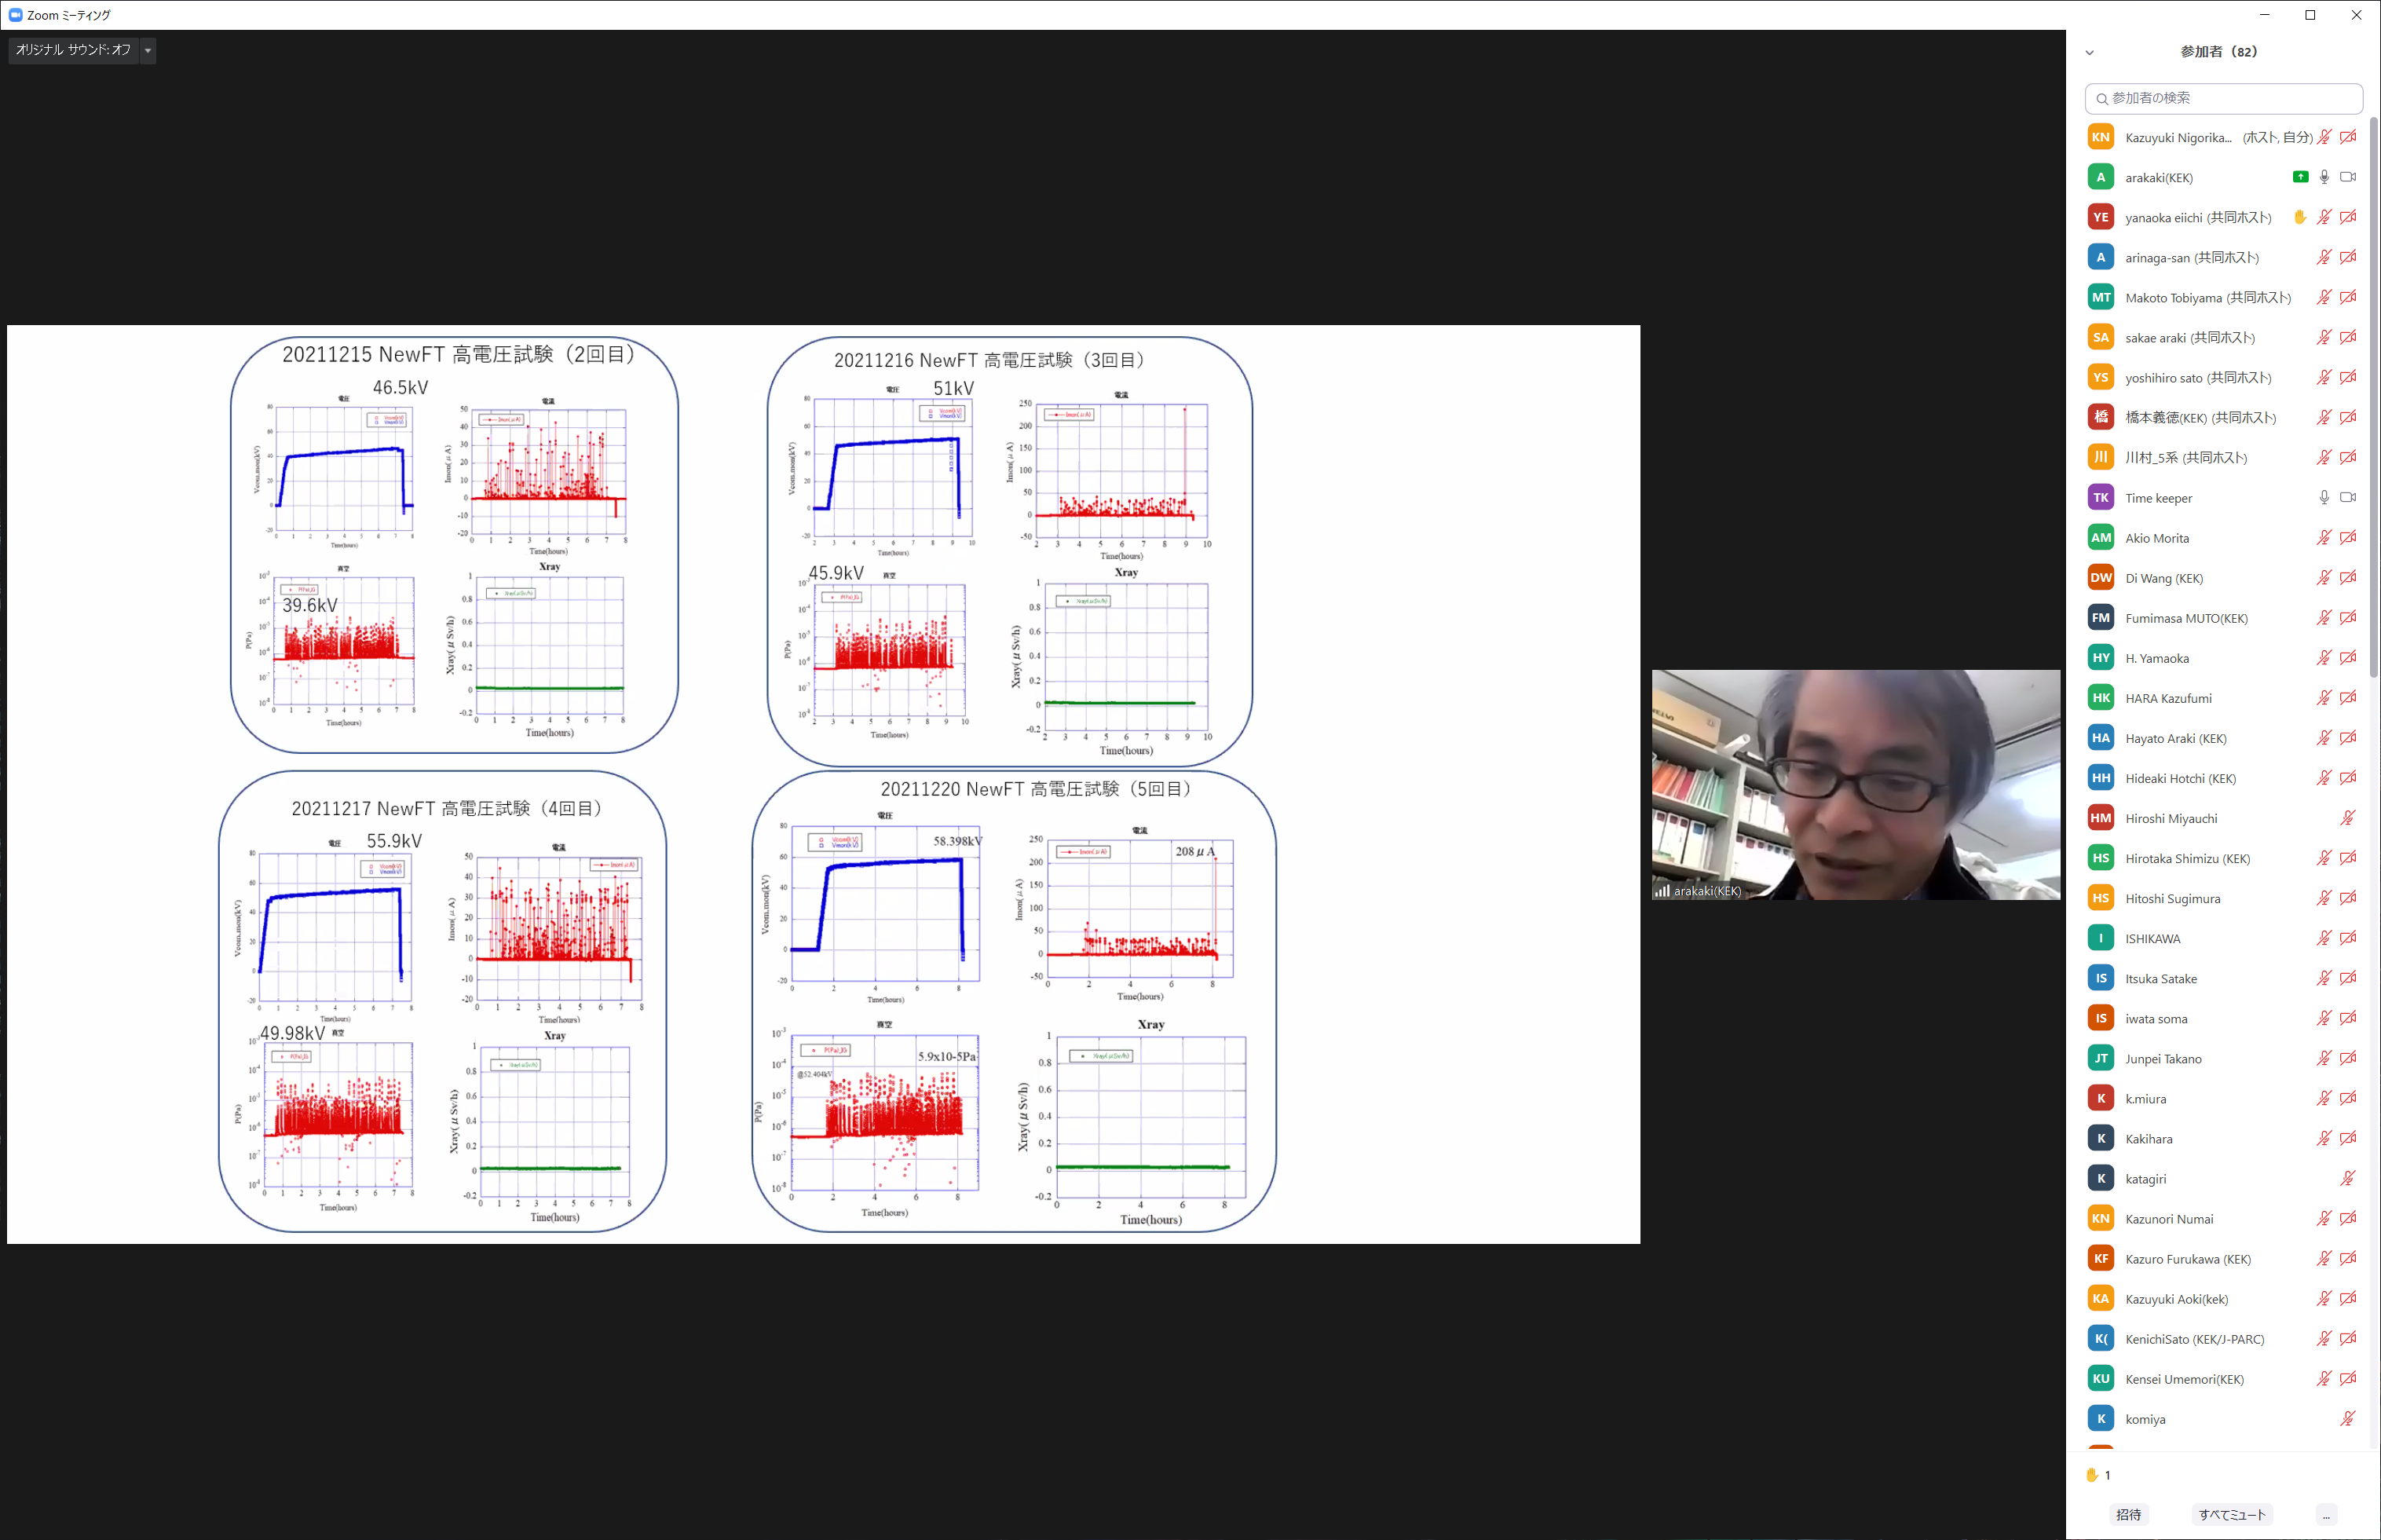
Task: Select participant iwata soma
Action: coord(2223,1018)
